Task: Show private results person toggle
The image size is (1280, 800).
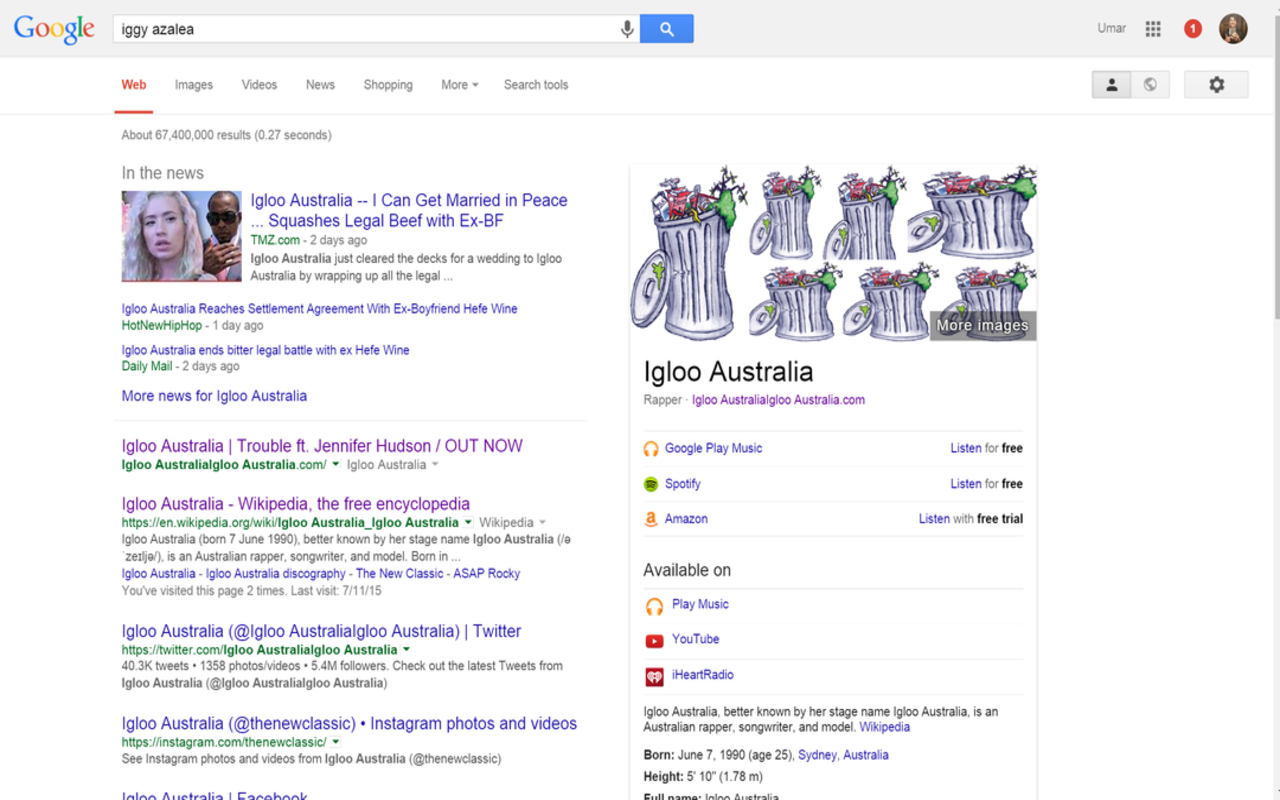Action: pos(1111,85)
